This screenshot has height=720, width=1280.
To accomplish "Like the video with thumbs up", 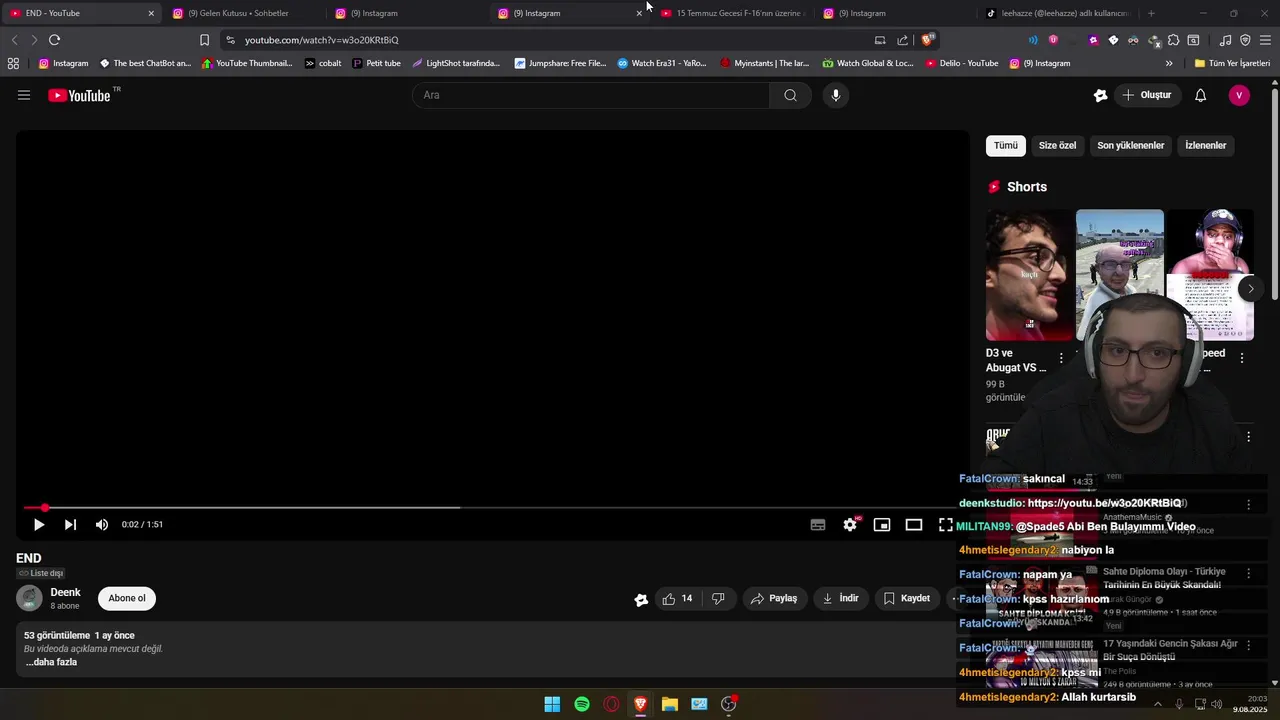I will 677,598.
